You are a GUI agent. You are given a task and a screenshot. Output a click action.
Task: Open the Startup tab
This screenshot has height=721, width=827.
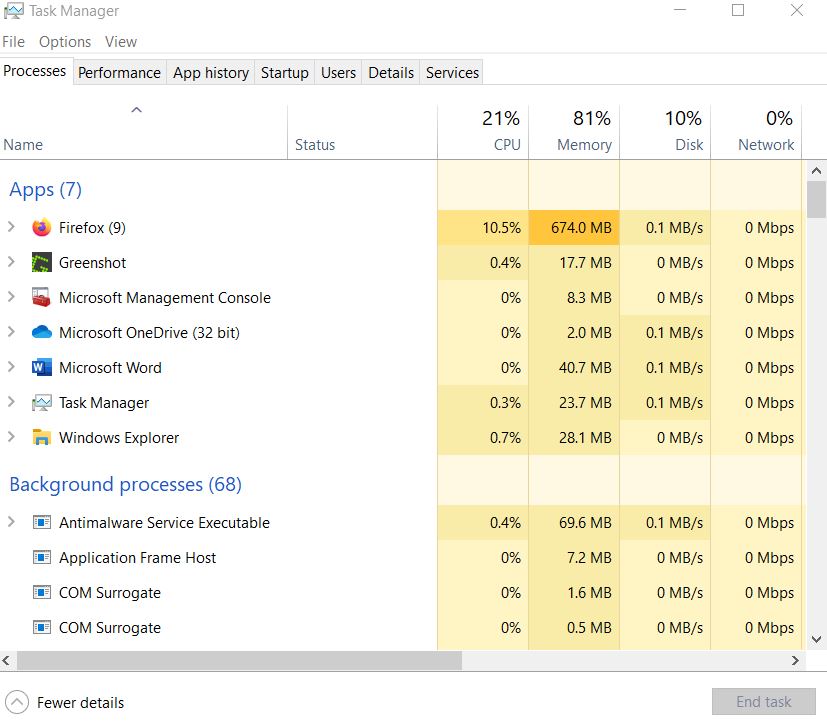point(284,72)
